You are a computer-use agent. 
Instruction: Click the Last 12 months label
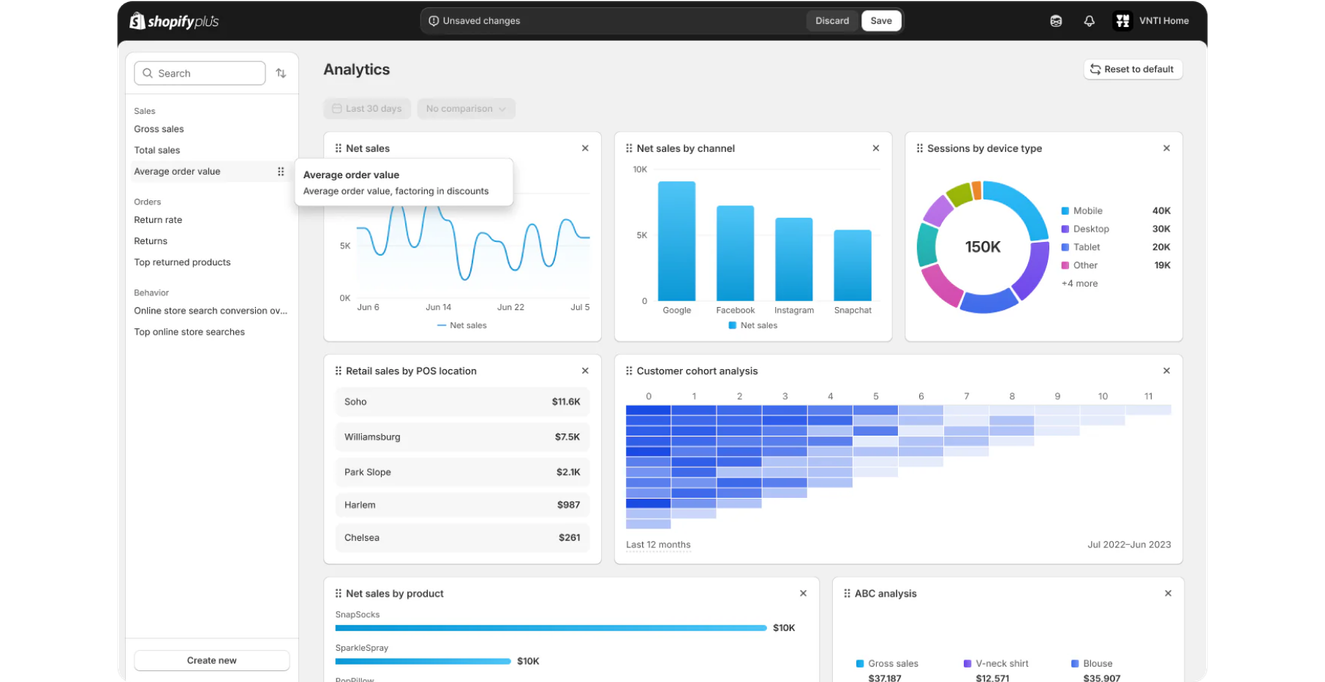point(658,545)
